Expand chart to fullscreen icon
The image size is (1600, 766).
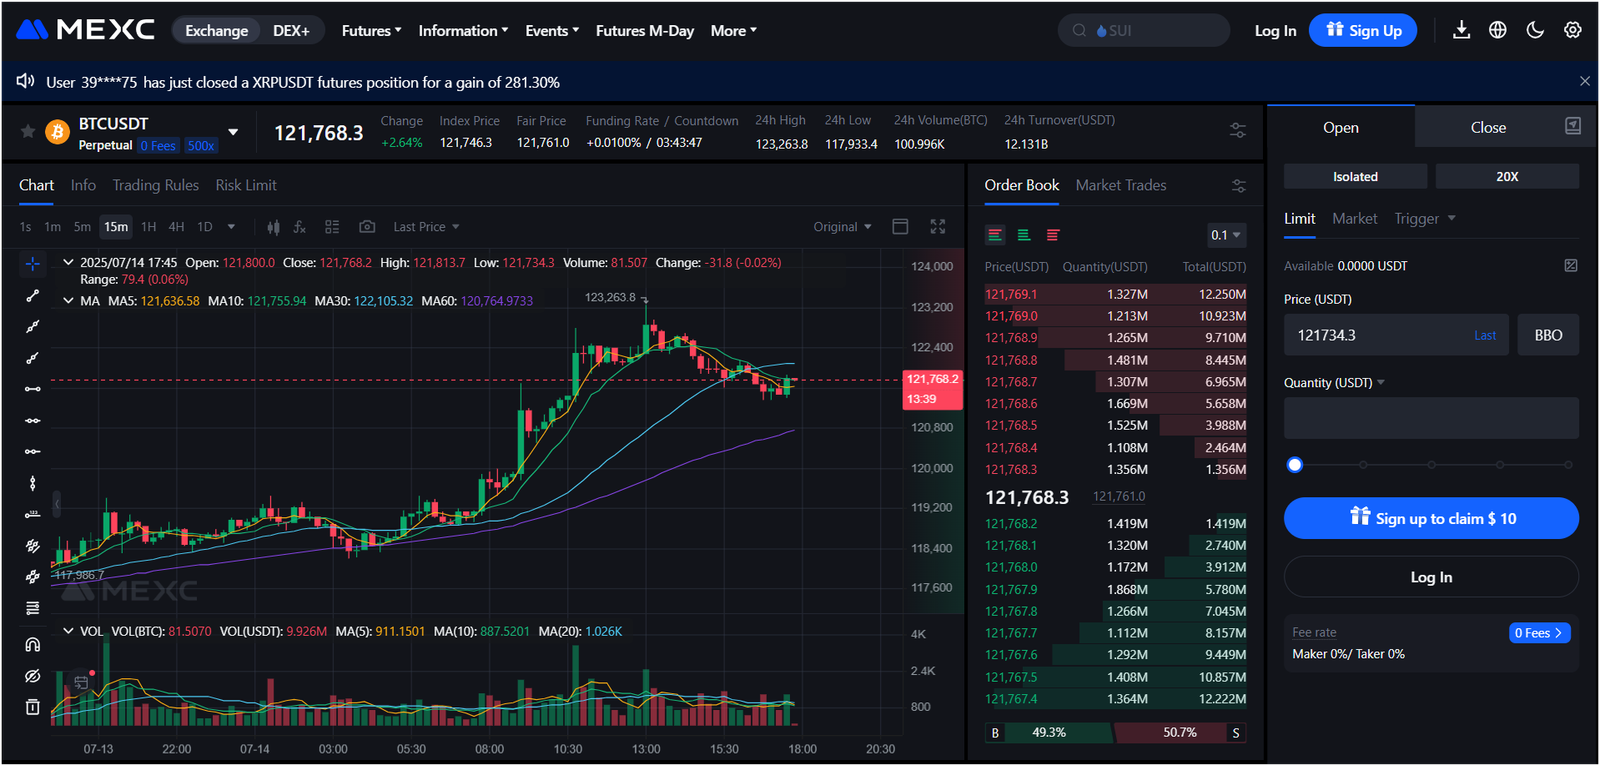[938, 227]
